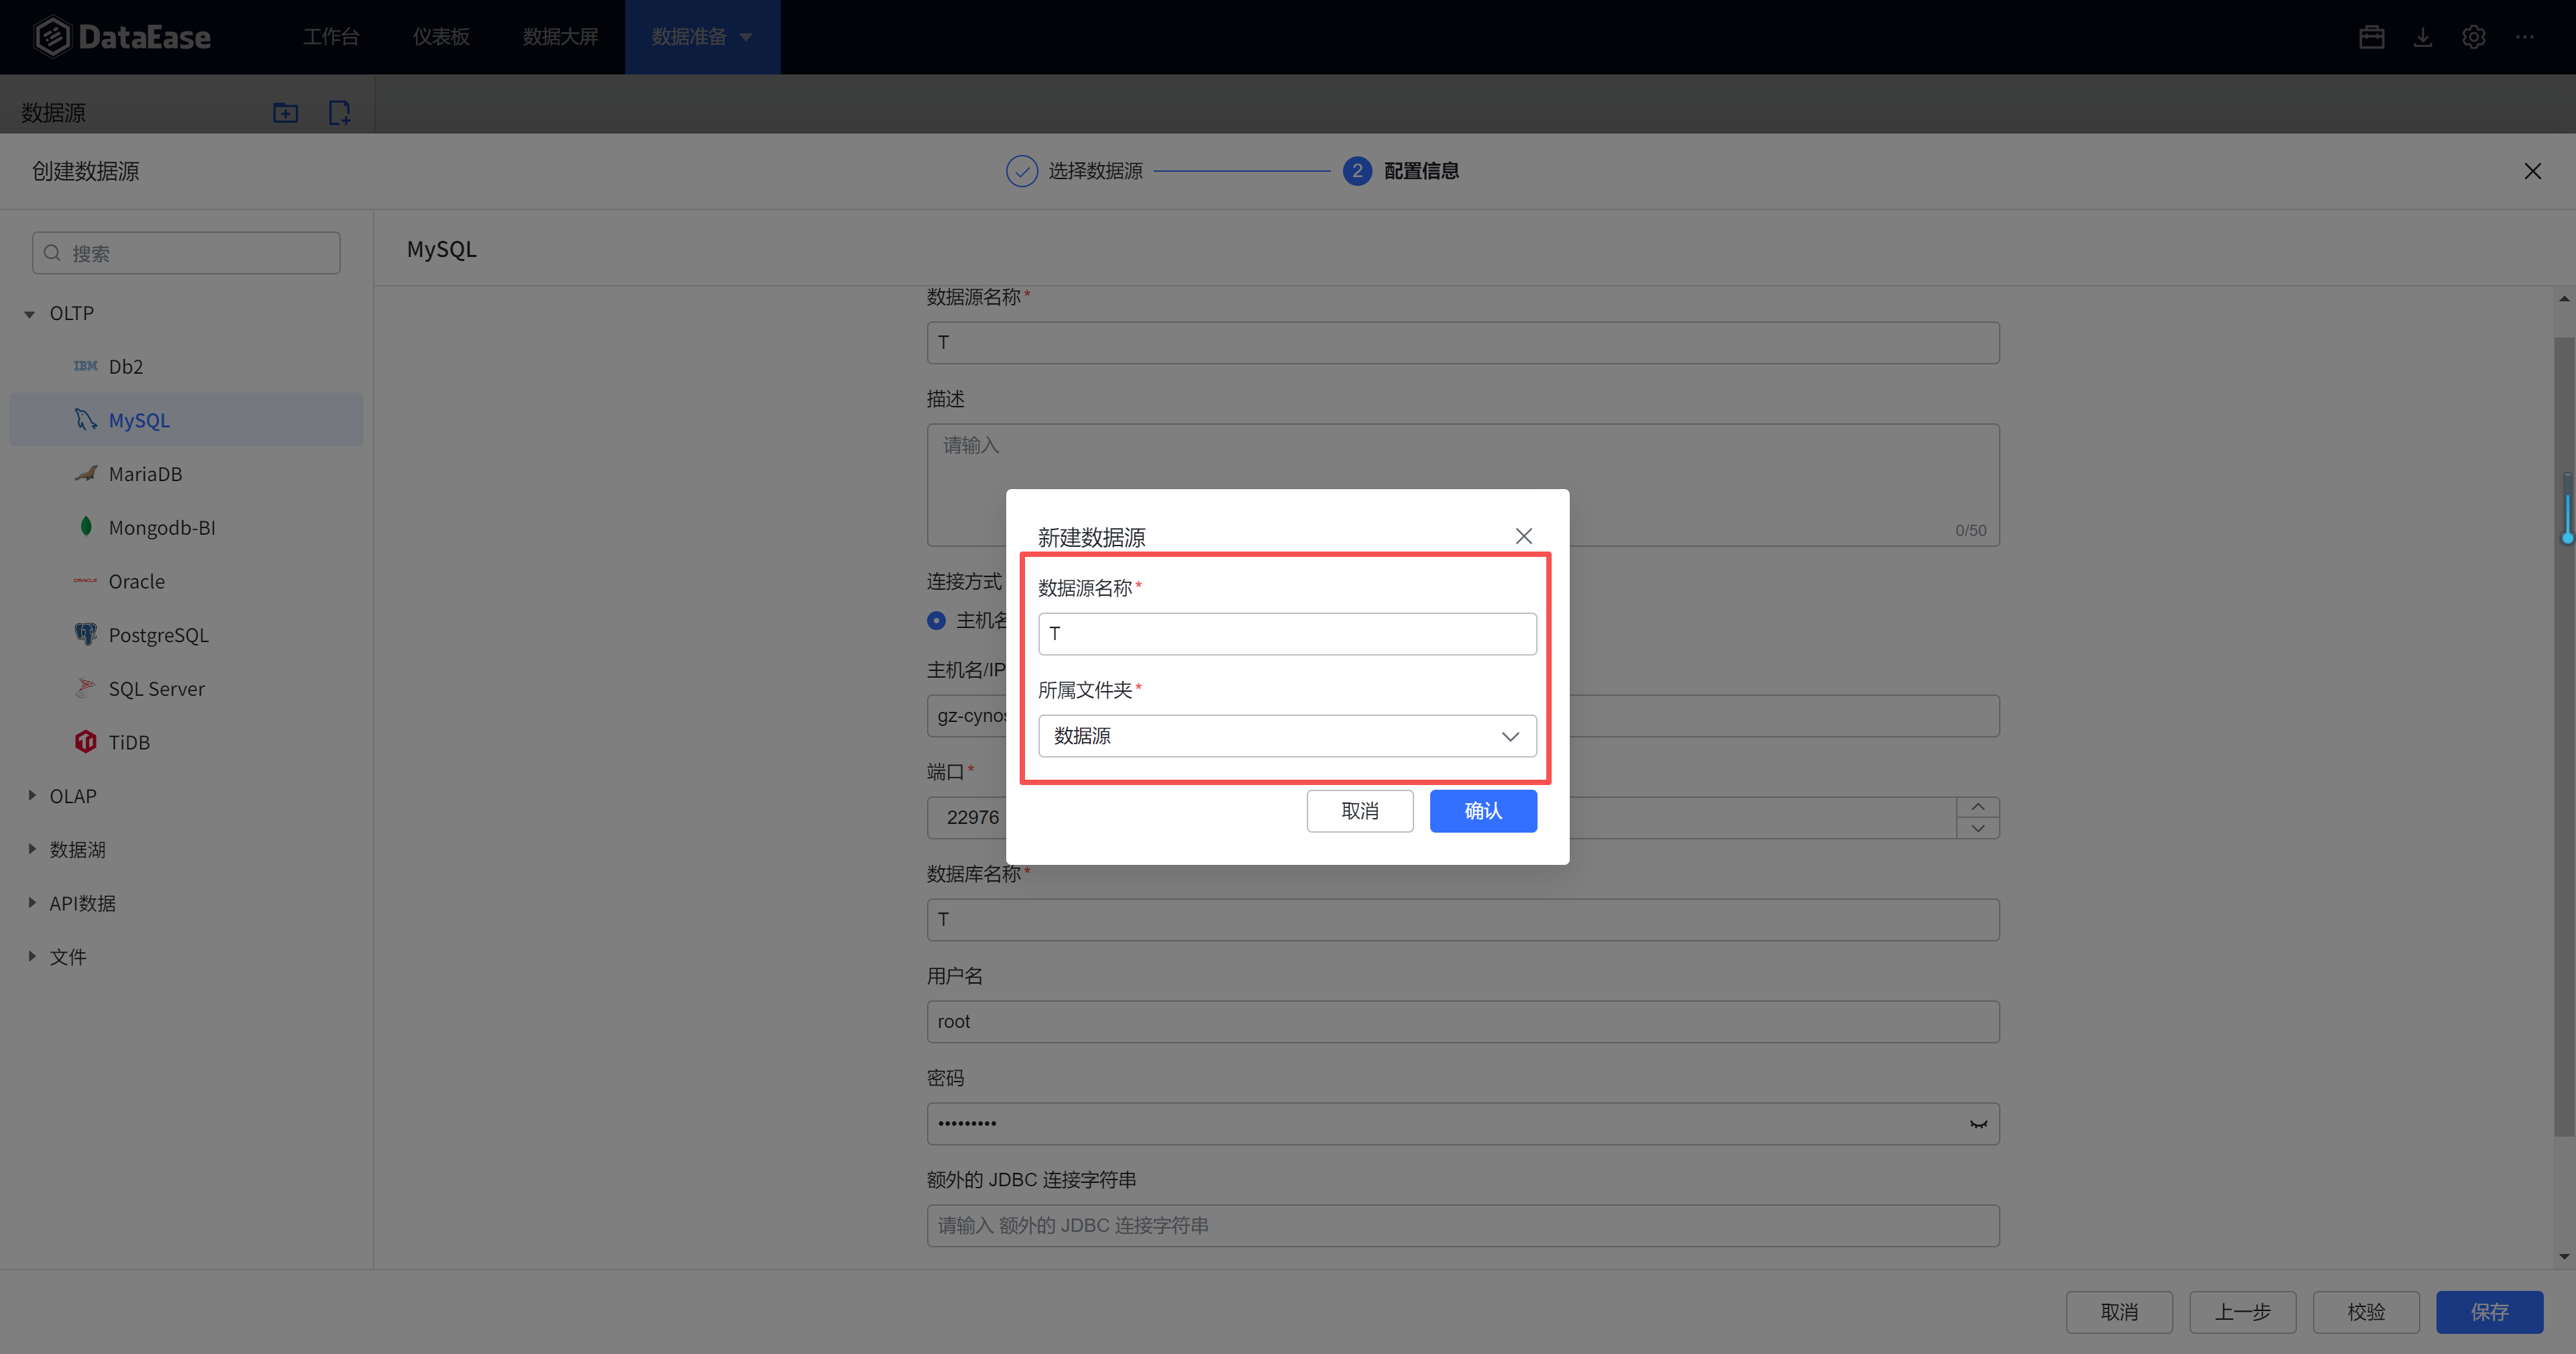
Task: Click 取消 in the 新建数据源 dialog
Action: pyautogui.click(x=1359, y=811)
